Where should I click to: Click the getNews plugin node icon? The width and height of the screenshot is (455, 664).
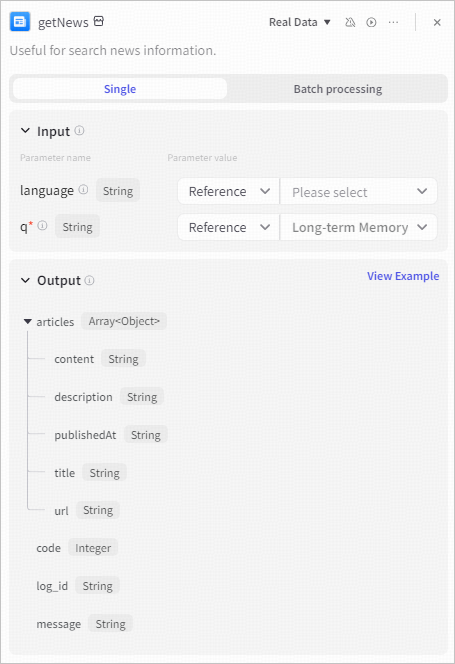(20, 22)
